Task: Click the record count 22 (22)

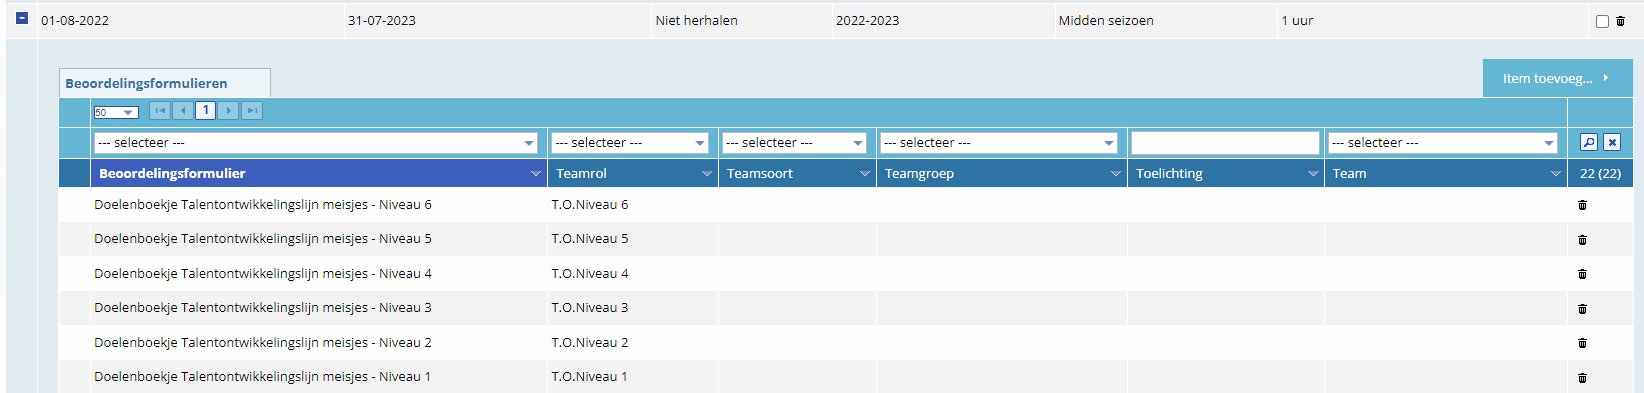Action: coord(1601,173)
